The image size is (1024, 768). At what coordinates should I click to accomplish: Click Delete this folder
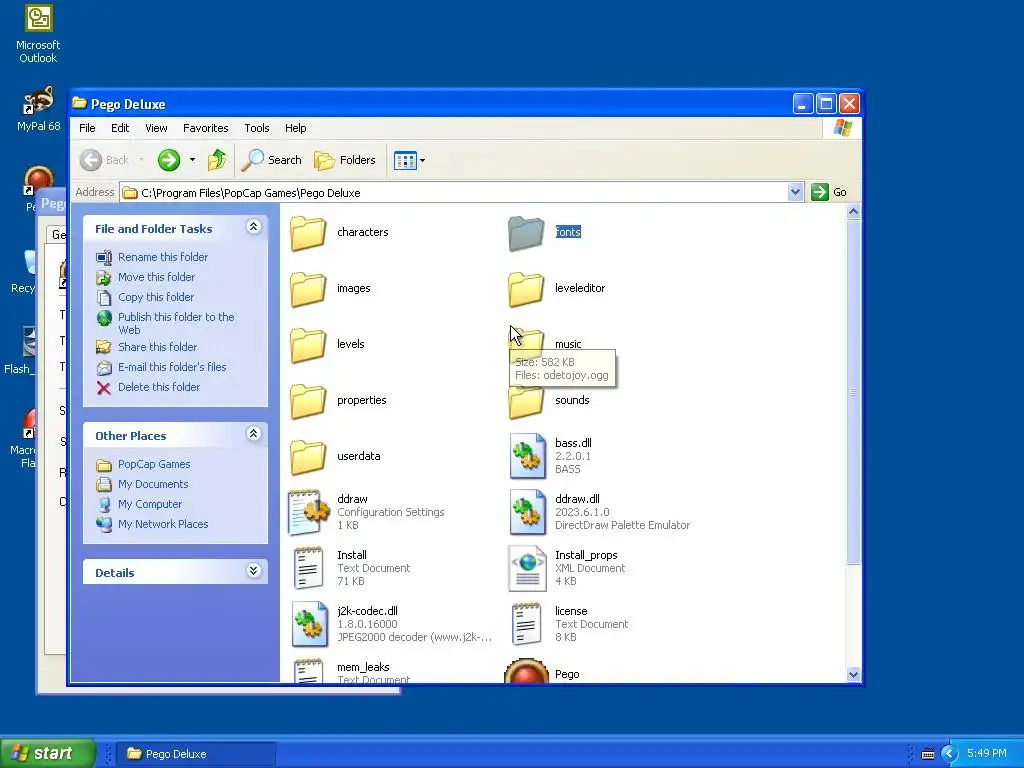159,387
